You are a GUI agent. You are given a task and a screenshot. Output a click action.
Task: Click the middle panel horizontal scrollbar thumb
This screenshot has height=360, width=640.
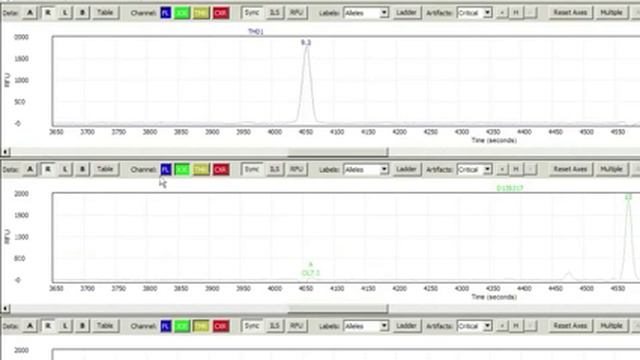coord(338,309)
